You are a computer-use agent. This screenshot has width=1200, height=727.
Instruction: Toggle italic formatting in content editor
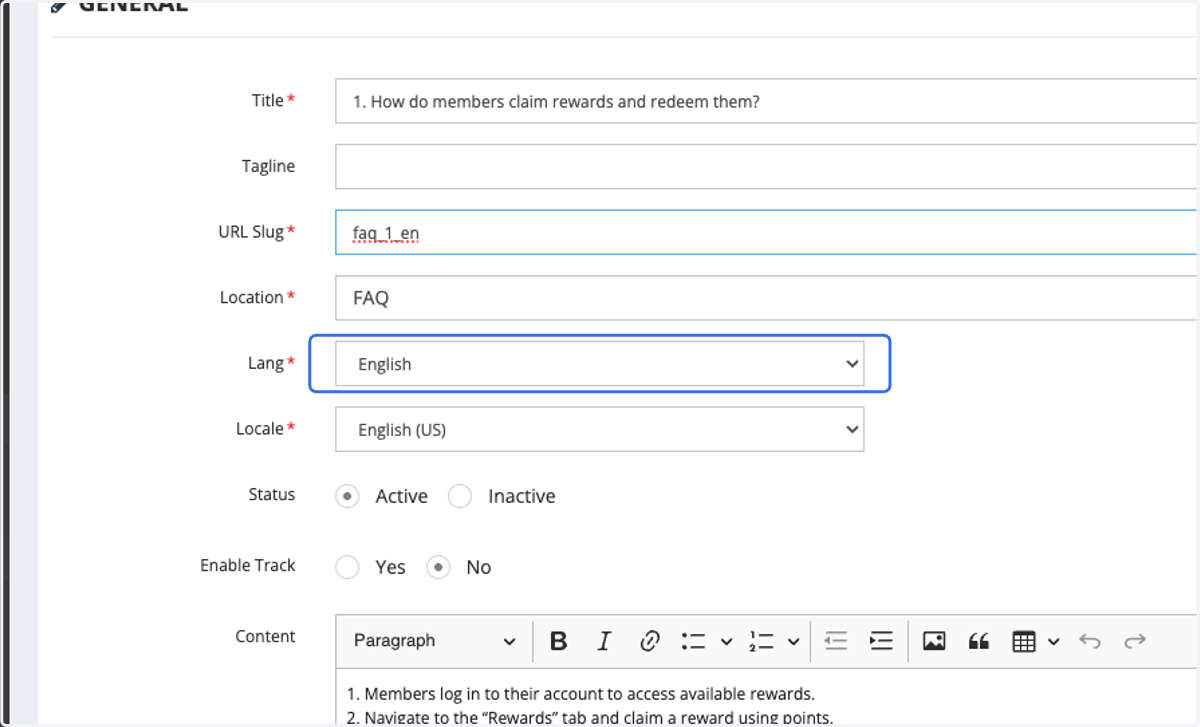point(604,642)
